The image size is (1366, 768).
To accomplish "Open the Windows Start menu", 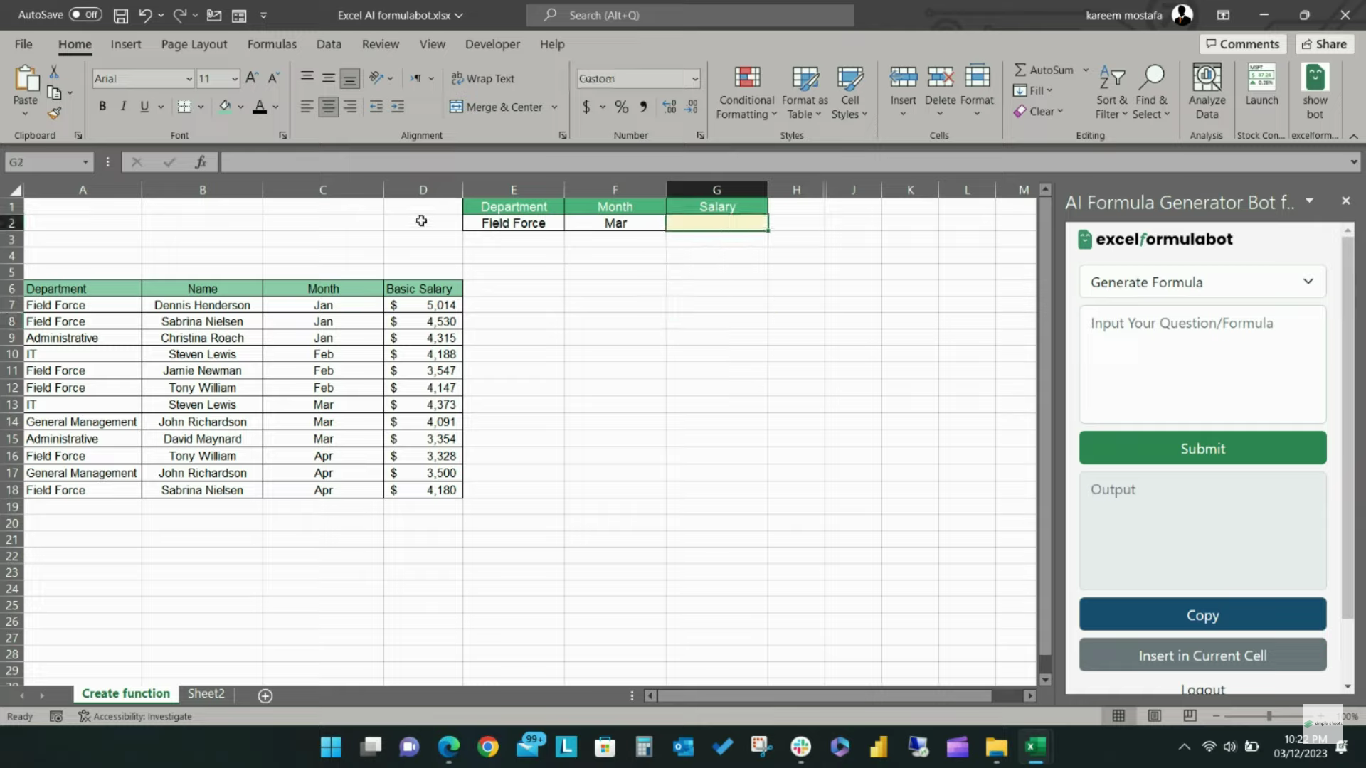I will (x=331, y=746).
